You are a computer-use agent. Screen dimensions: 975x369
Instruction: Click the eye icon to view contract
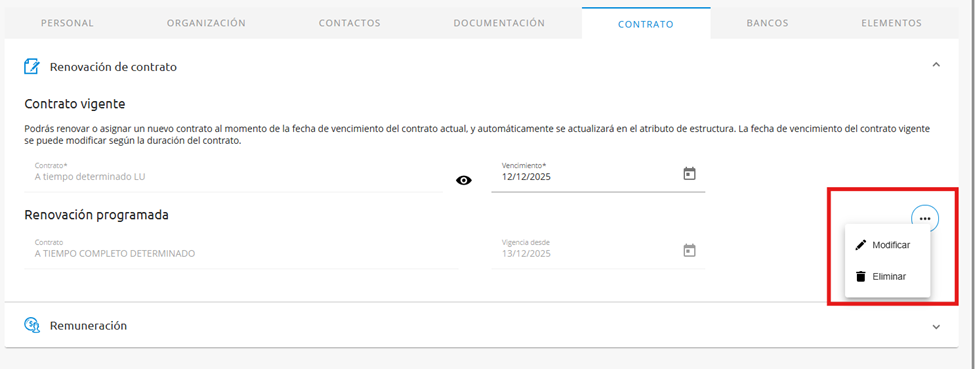(464, 180)
